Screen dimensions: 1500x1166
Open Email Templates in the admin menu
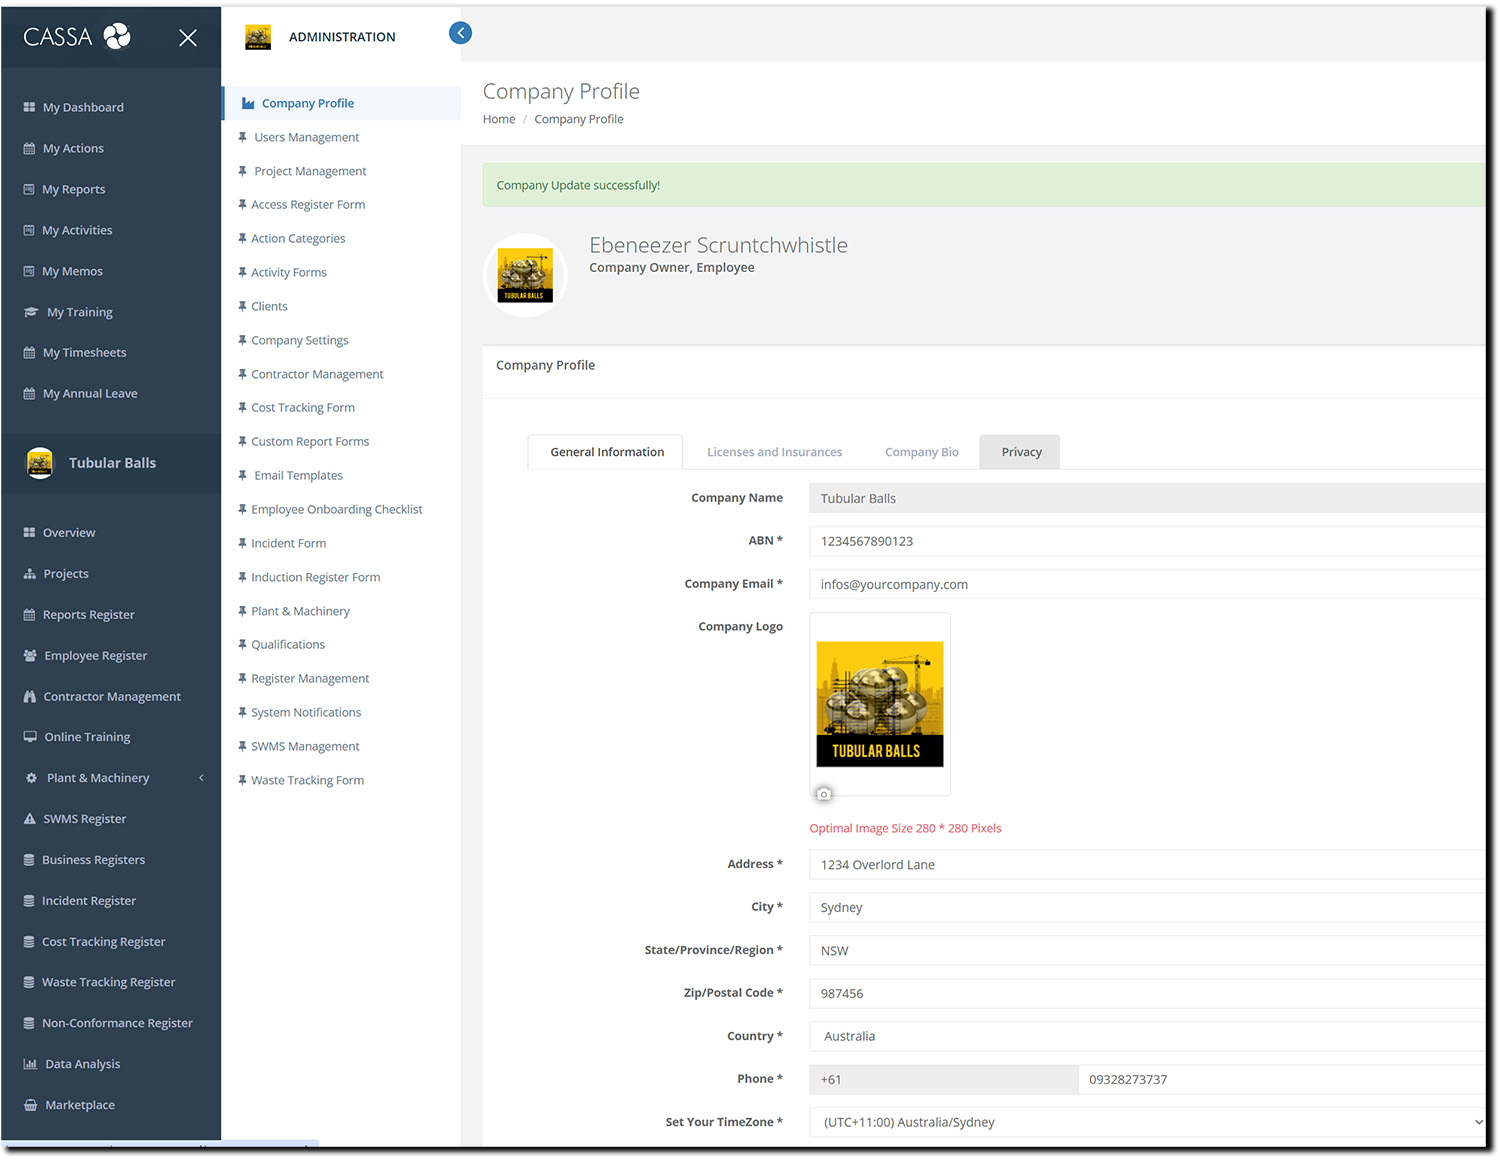click(298, 476)
